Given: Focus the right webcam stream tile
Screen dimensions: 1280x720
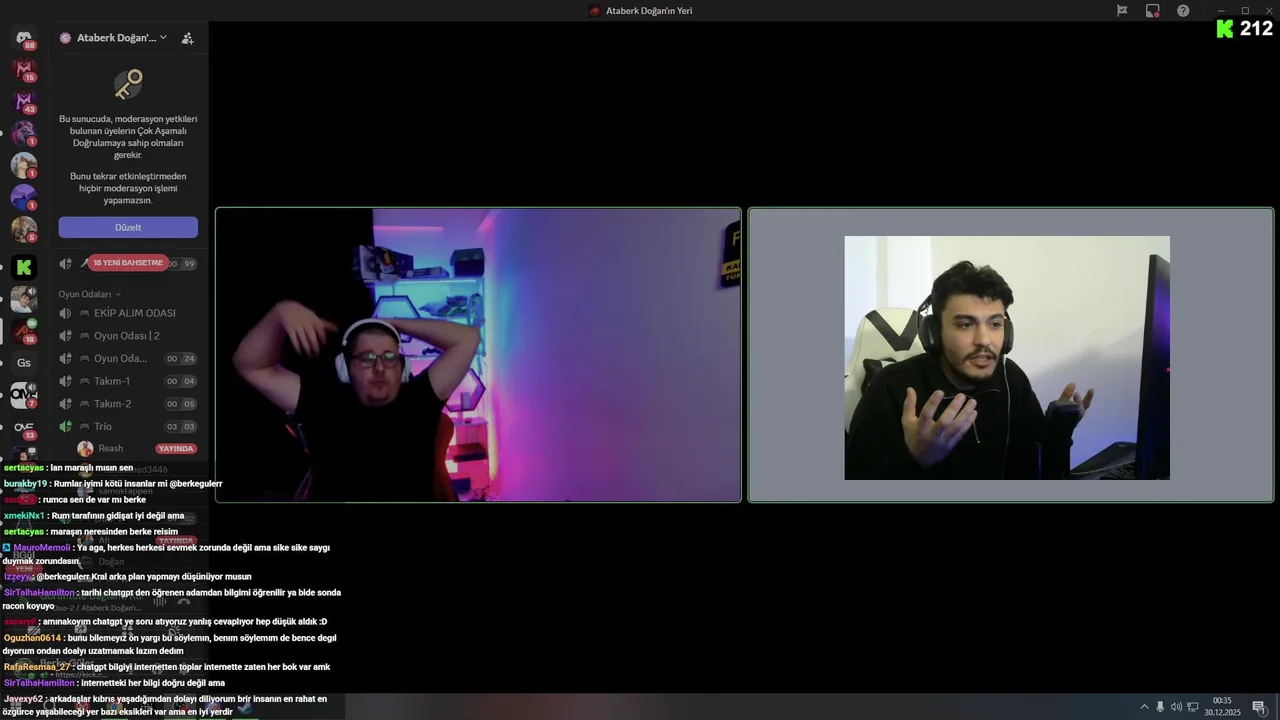Looking at the screenshot, I should click(x=1011, y=355).
